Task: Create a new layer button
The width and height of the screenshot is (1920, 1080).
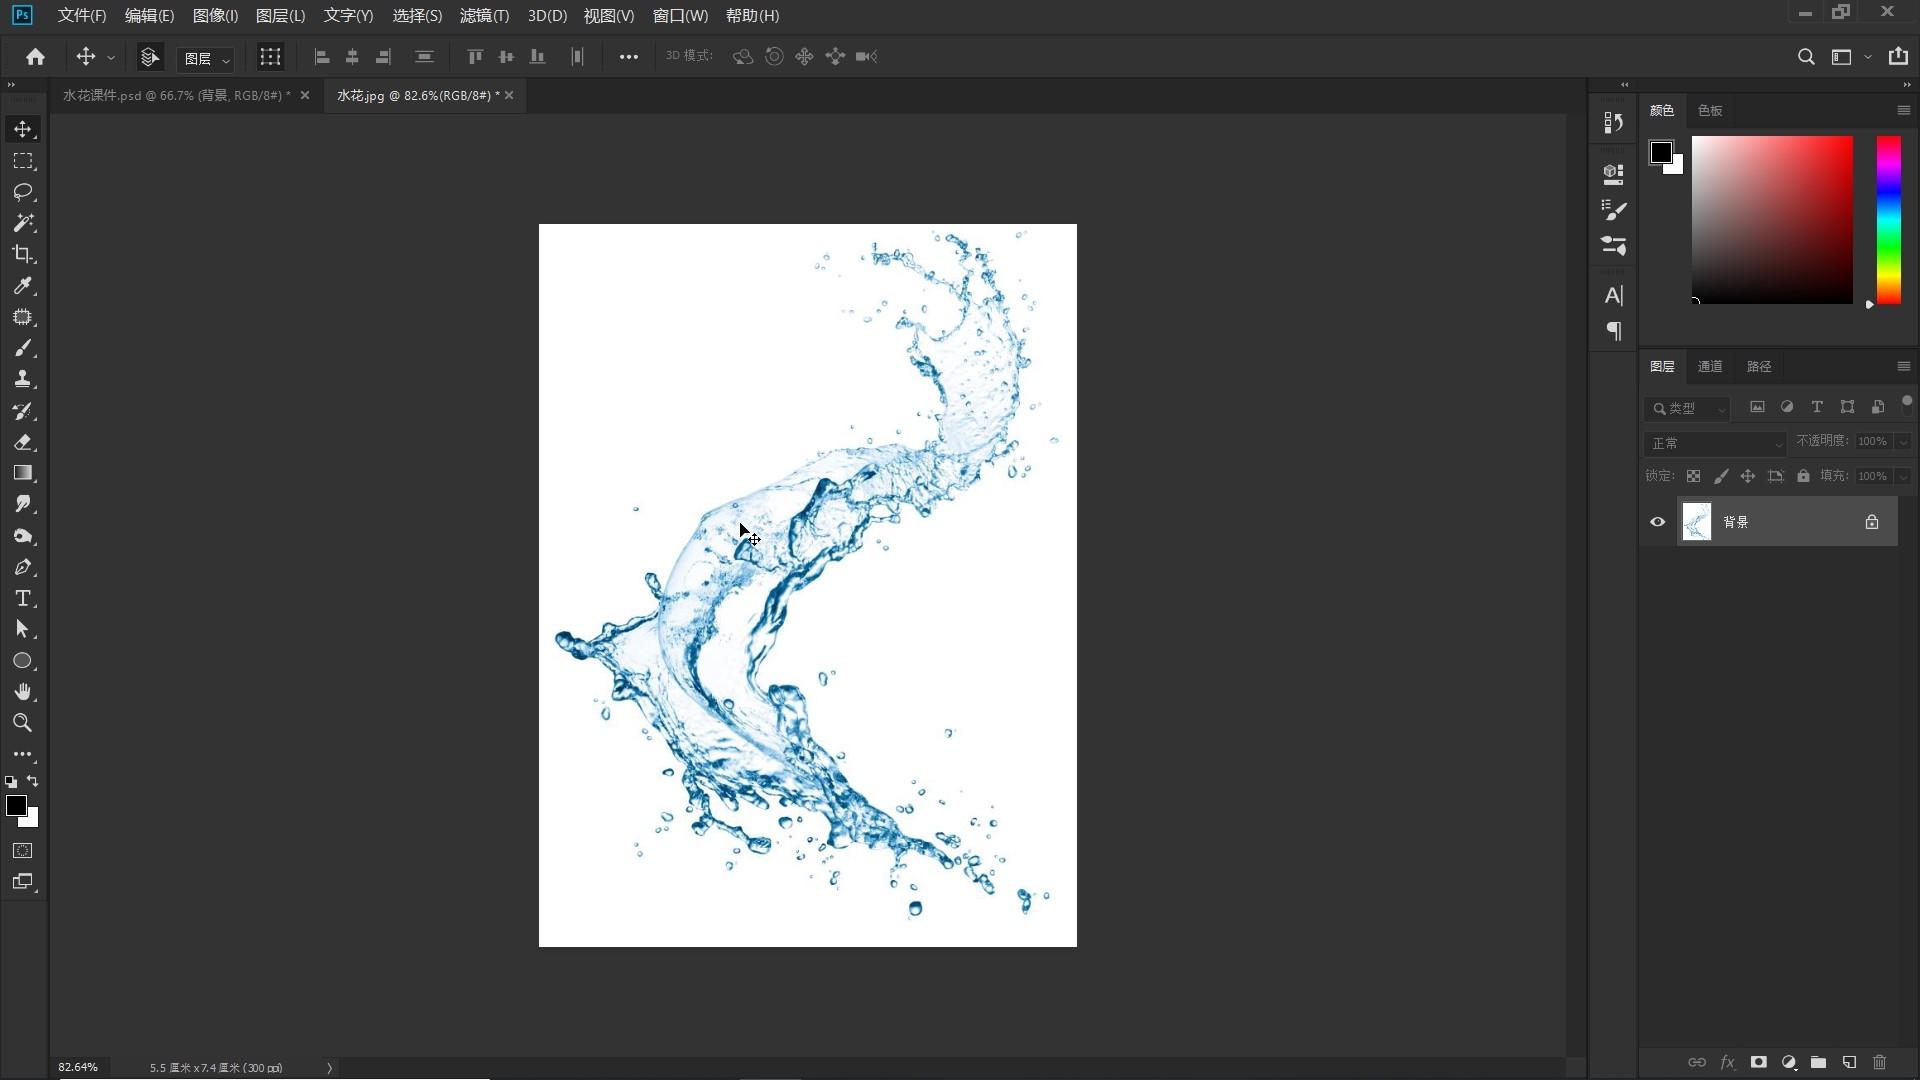Action: [1849, 1062]
